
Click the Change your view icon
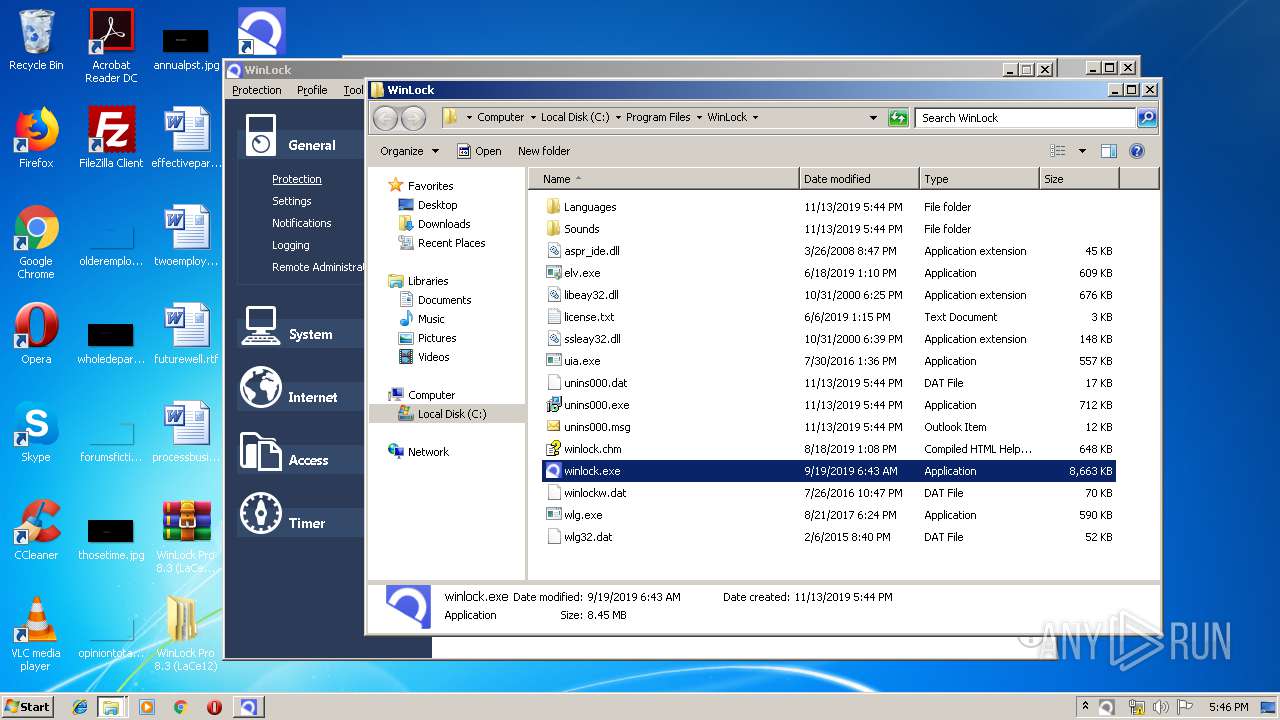click(x=1058, y=151)
